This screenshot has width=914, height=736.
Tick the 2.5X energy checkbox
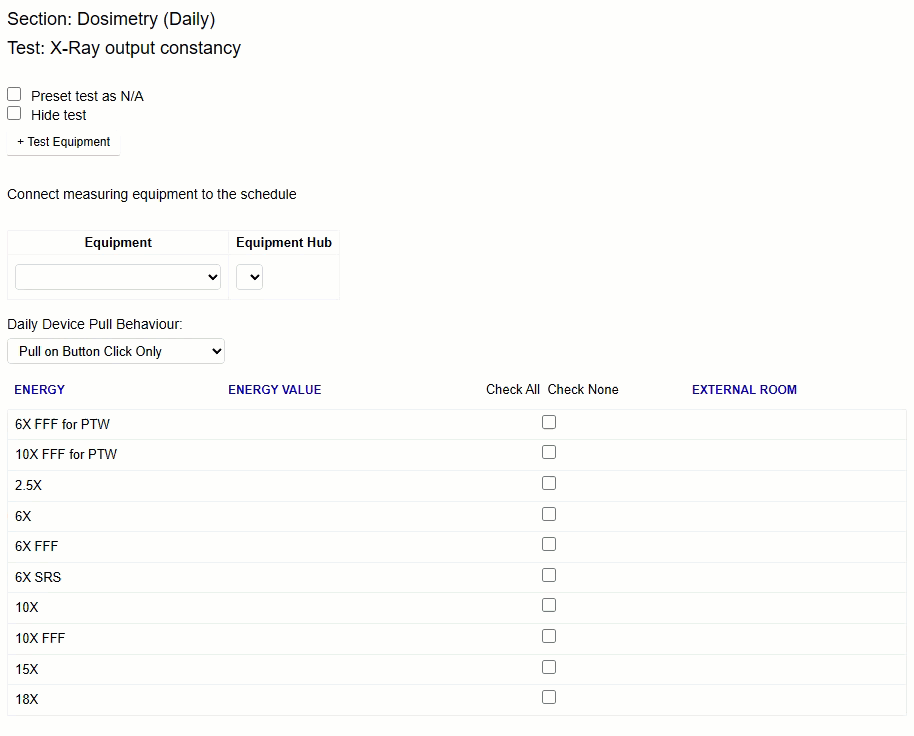click(x=549, y=484)
